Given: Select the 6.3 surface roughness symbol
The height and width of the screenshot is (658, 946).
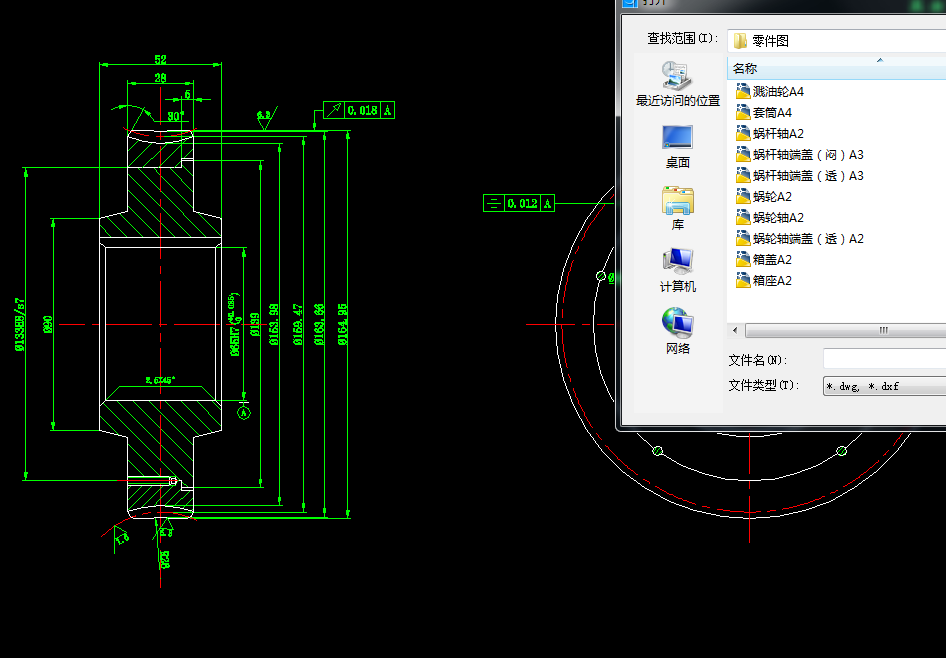Looking at the screenshot, I should 265,118.
